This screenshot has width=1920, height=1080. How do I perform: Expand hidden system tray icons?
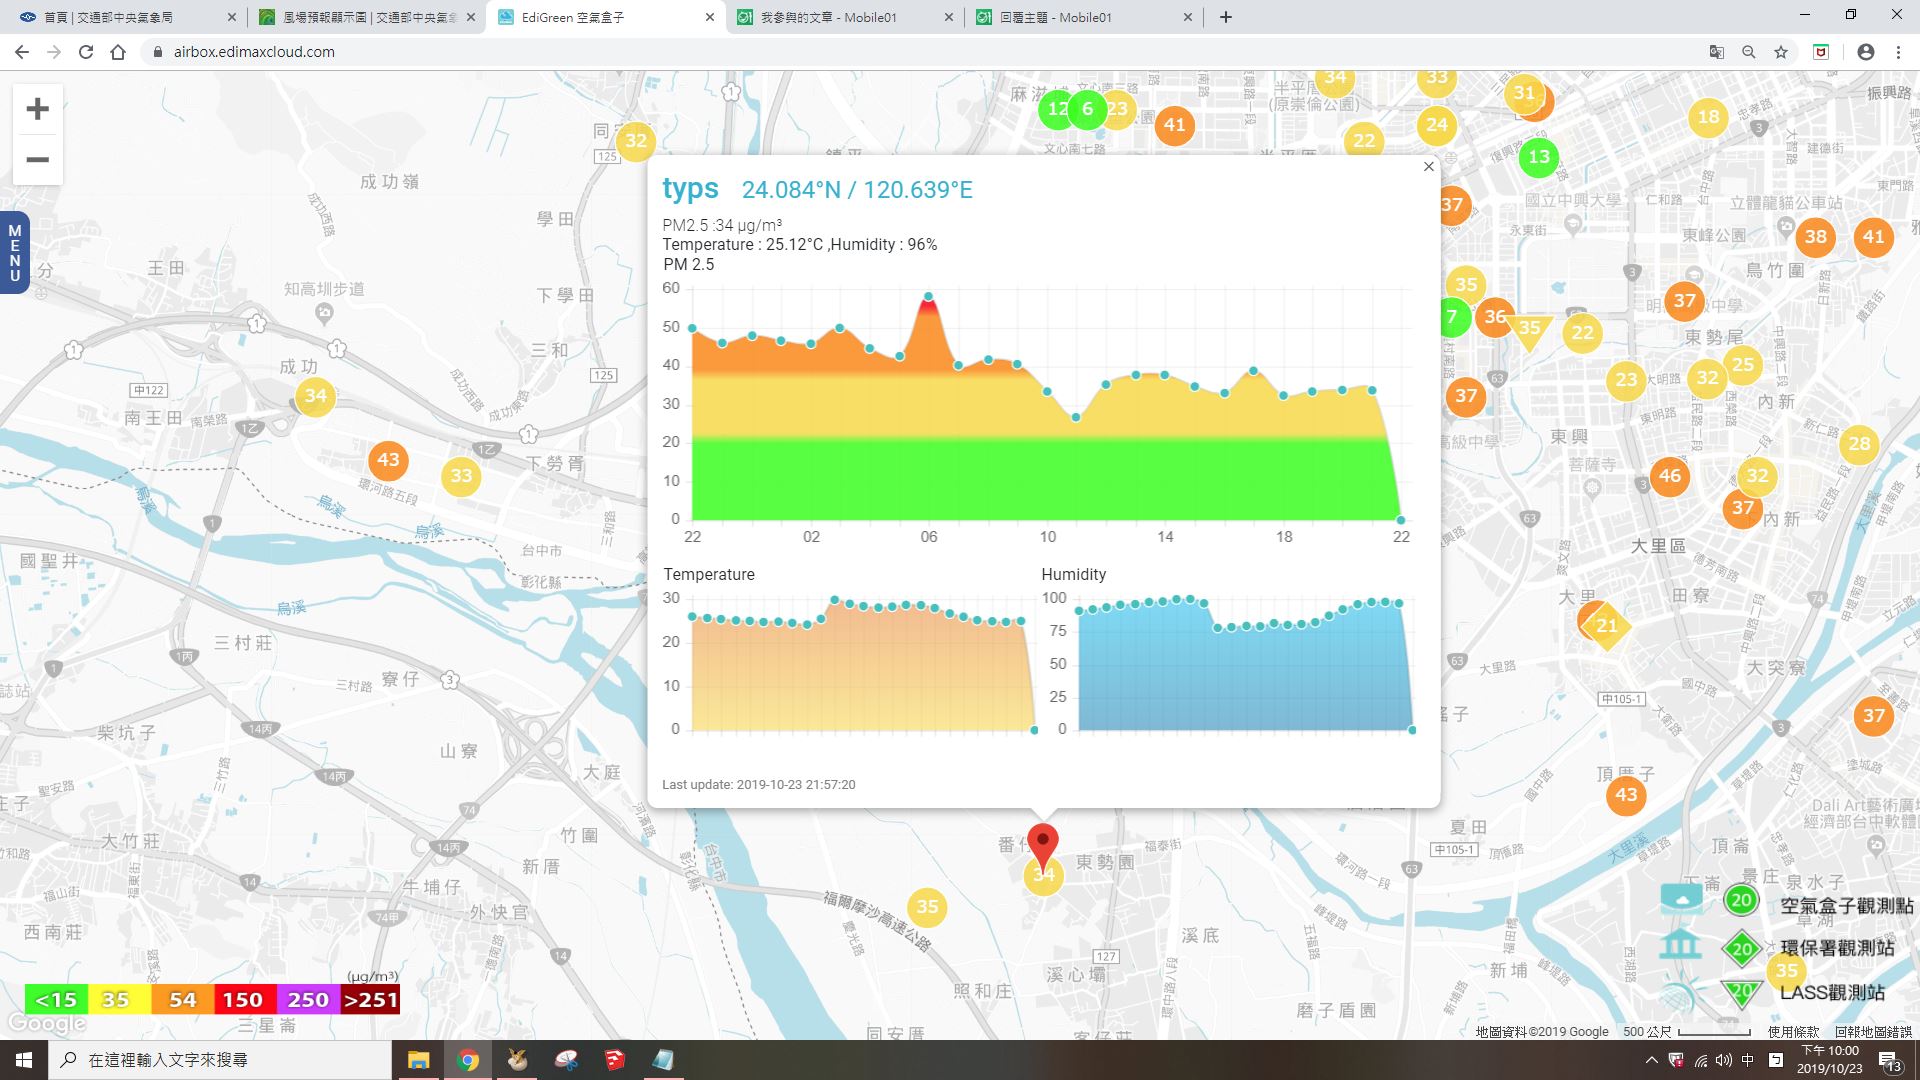1651,1060
